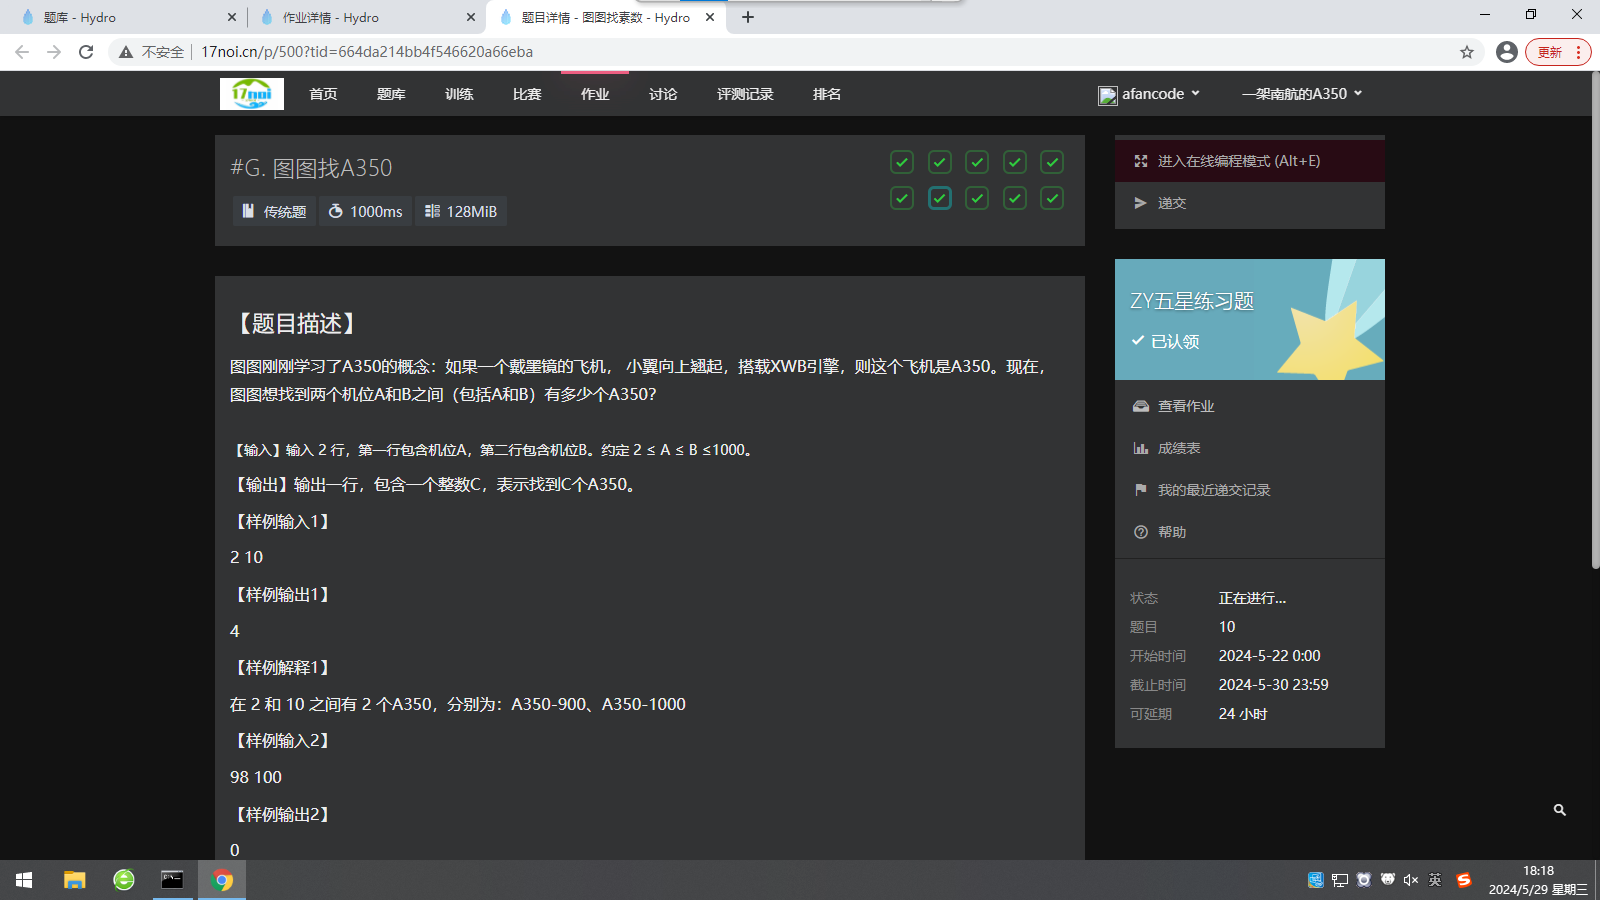Image resolution: width=1600 pixels, height=900 pixels.
Task: Enter online programming mode (Alt+E)
Action: [x=1250, y=161]
